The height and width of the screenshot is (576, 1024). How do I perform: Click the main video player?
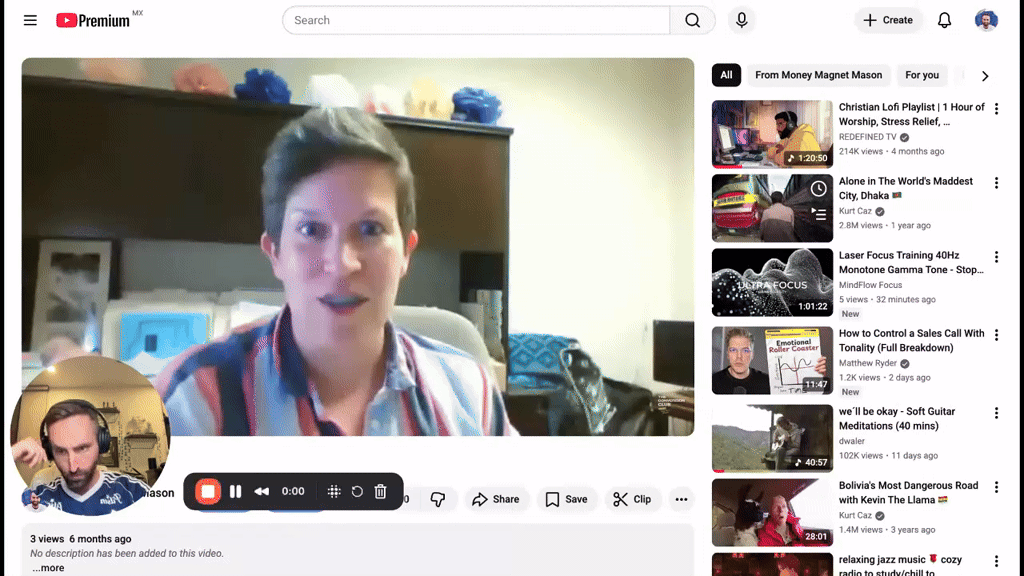click(x=358, y=247)
